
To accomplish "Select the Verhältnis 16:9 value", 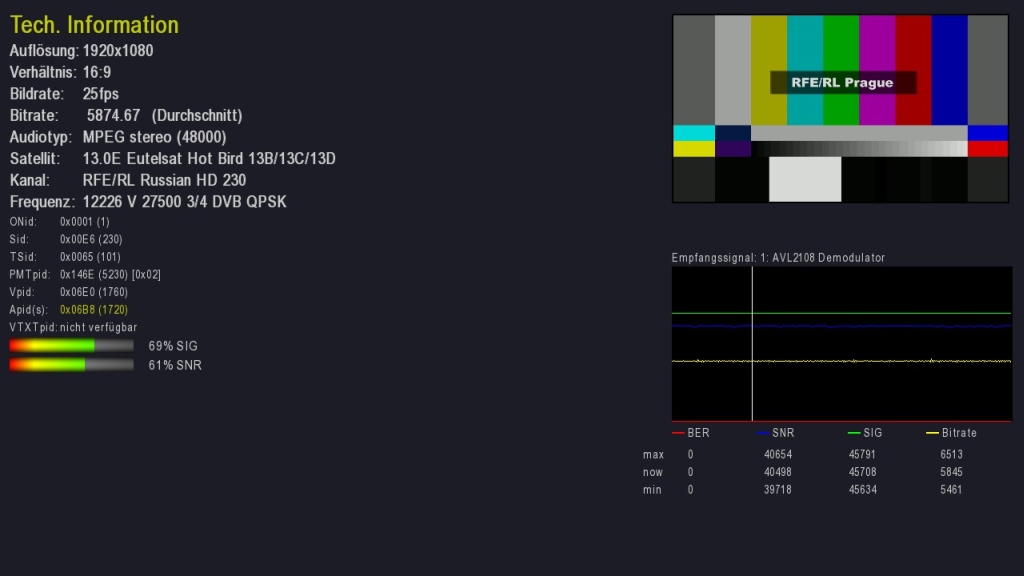I will (x=97, y=72).
